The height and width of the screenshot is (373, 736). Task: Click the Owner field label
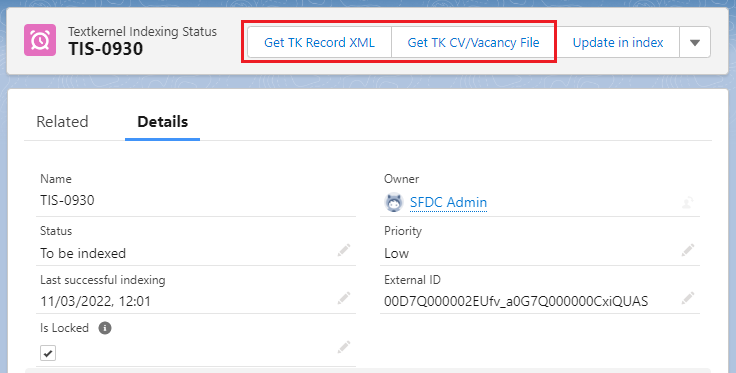(x=401, y=179)
